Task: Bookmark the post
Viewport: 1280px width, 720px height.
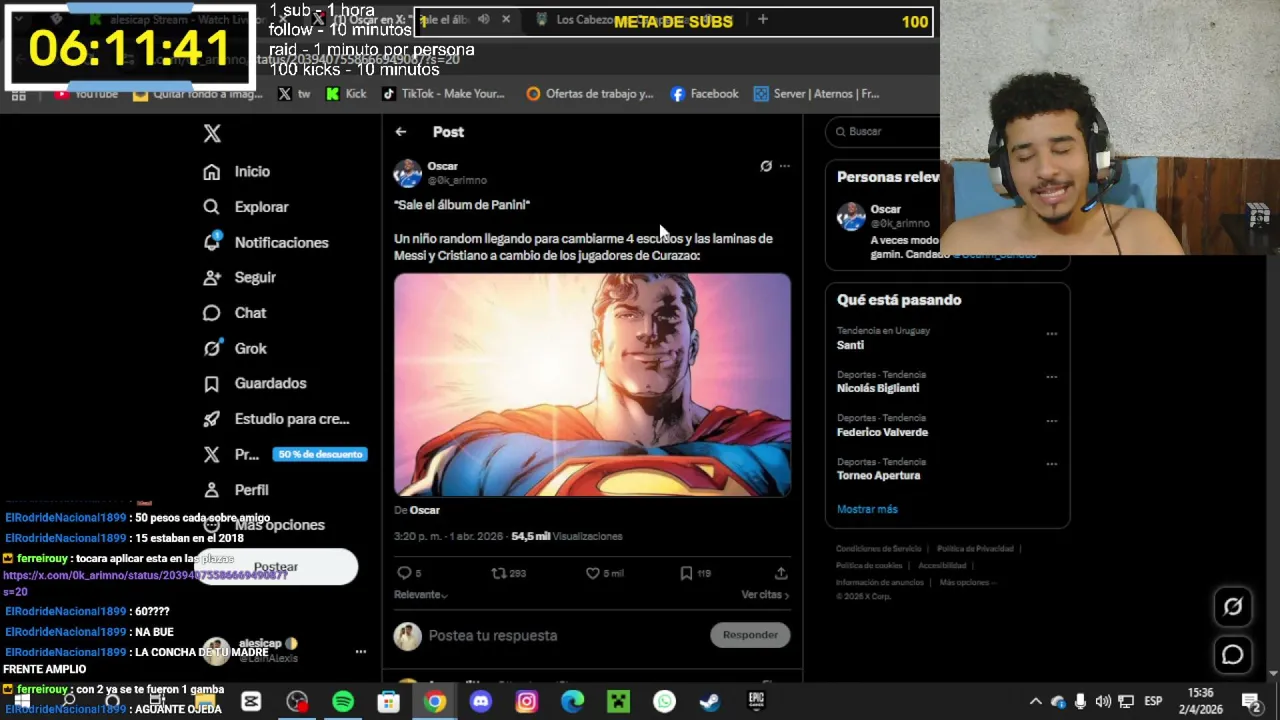Action: 686,573
